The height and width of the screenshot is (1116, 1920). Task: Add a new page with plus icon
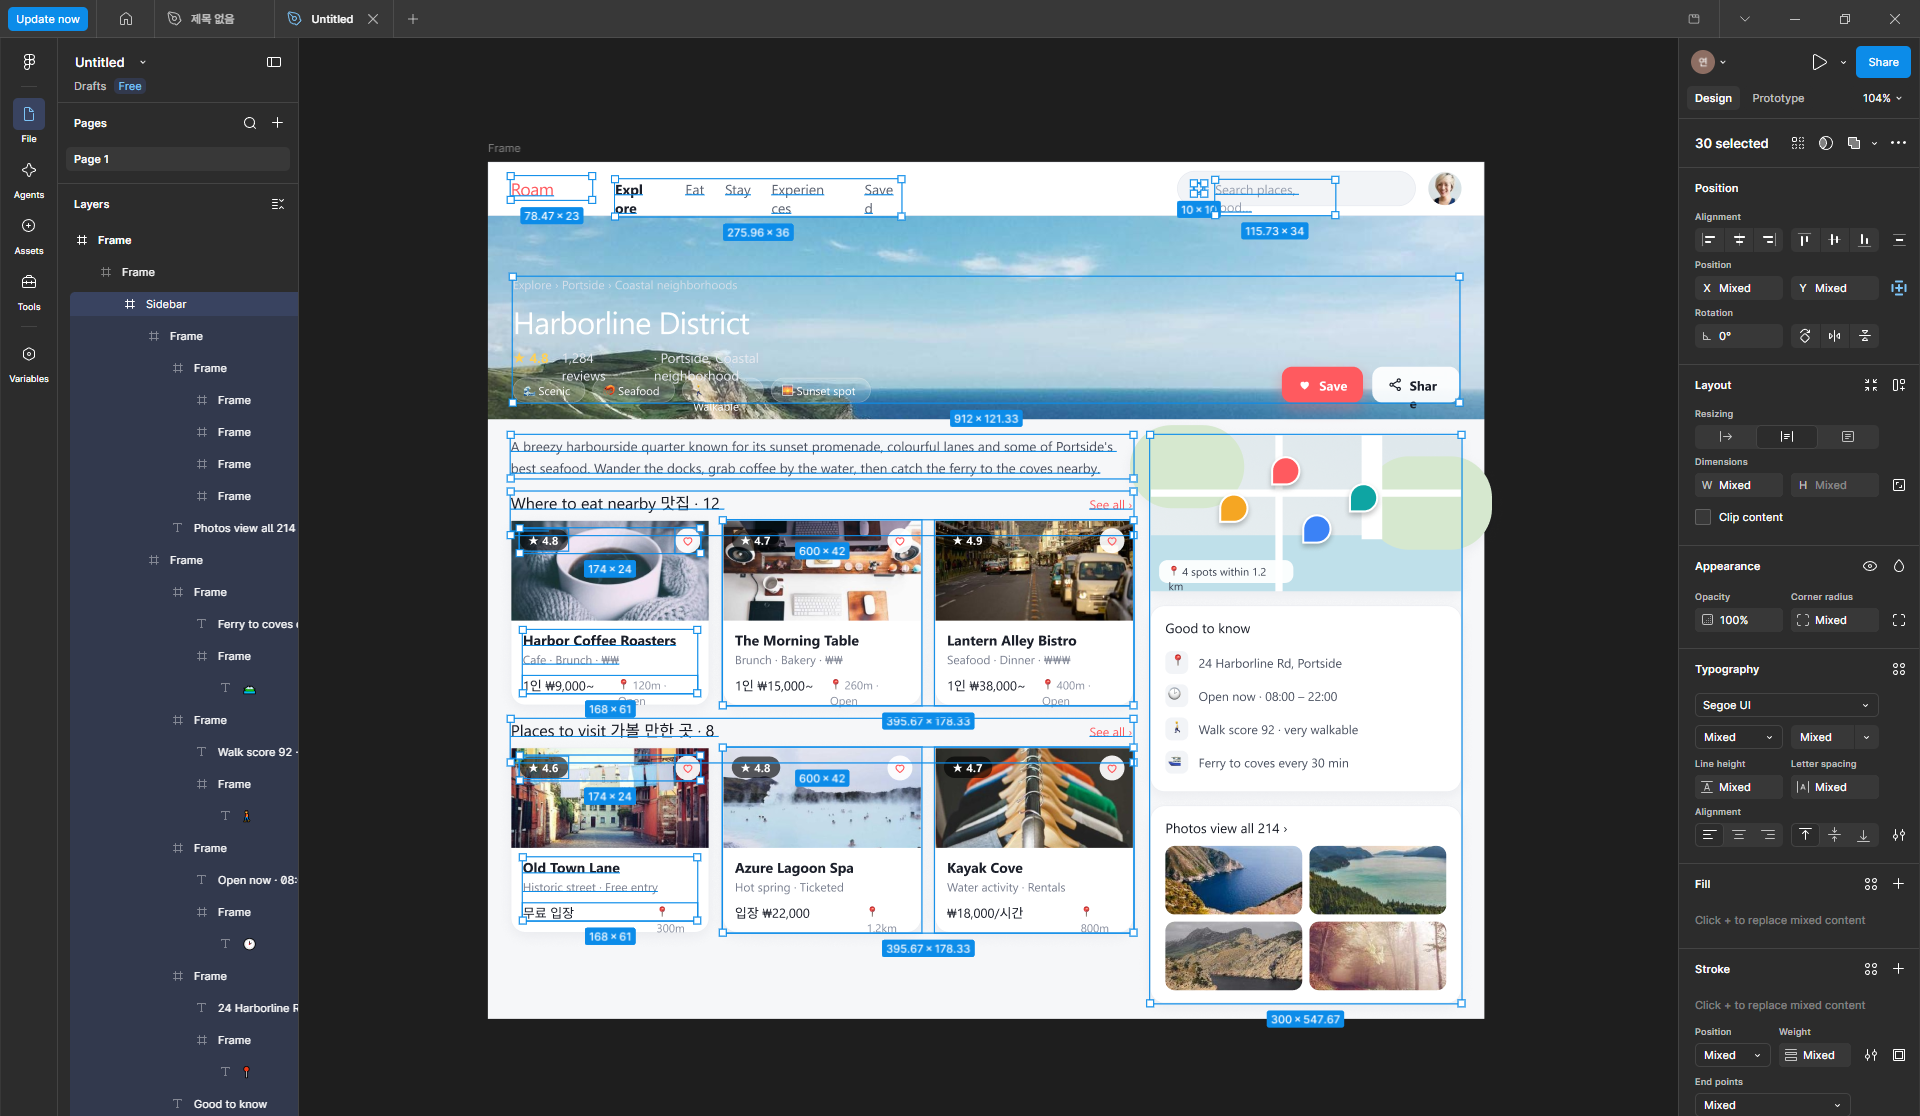(278, 123)
